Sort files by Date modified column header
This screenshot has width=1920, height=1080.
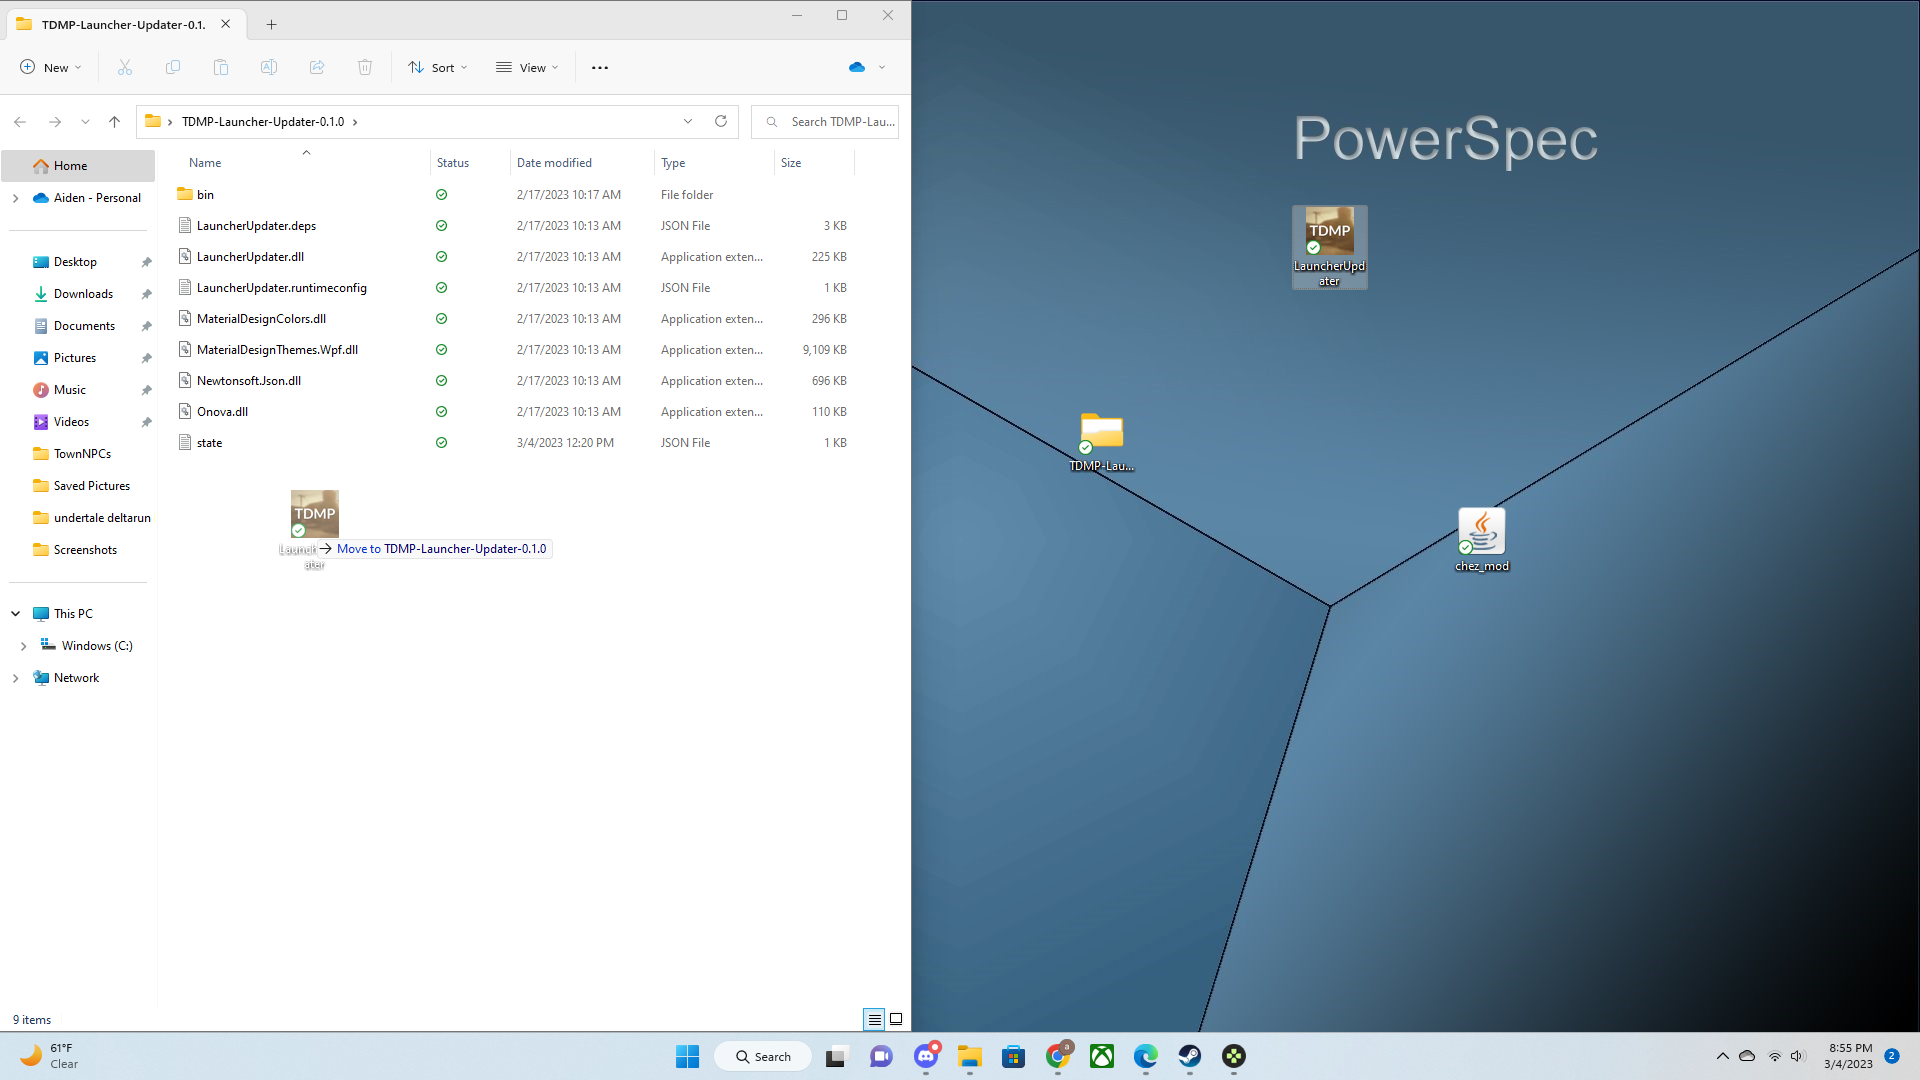click(x=554, y=162)
